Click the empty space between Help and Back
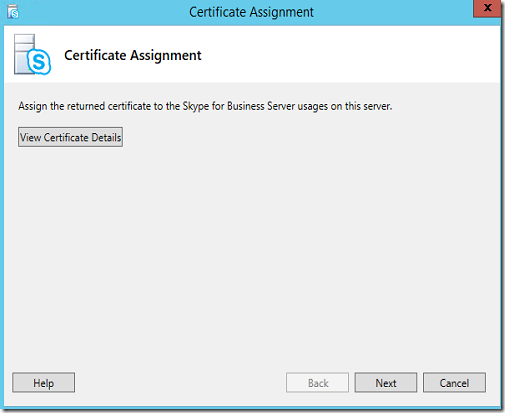 [x=180, y=383]
